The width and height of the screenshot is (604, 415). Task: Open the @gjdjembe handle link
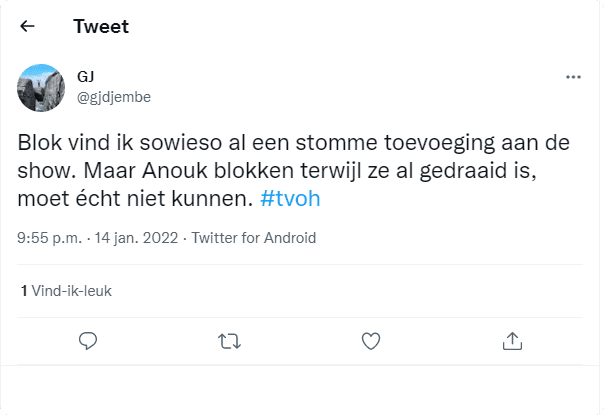tap(113, 96)
